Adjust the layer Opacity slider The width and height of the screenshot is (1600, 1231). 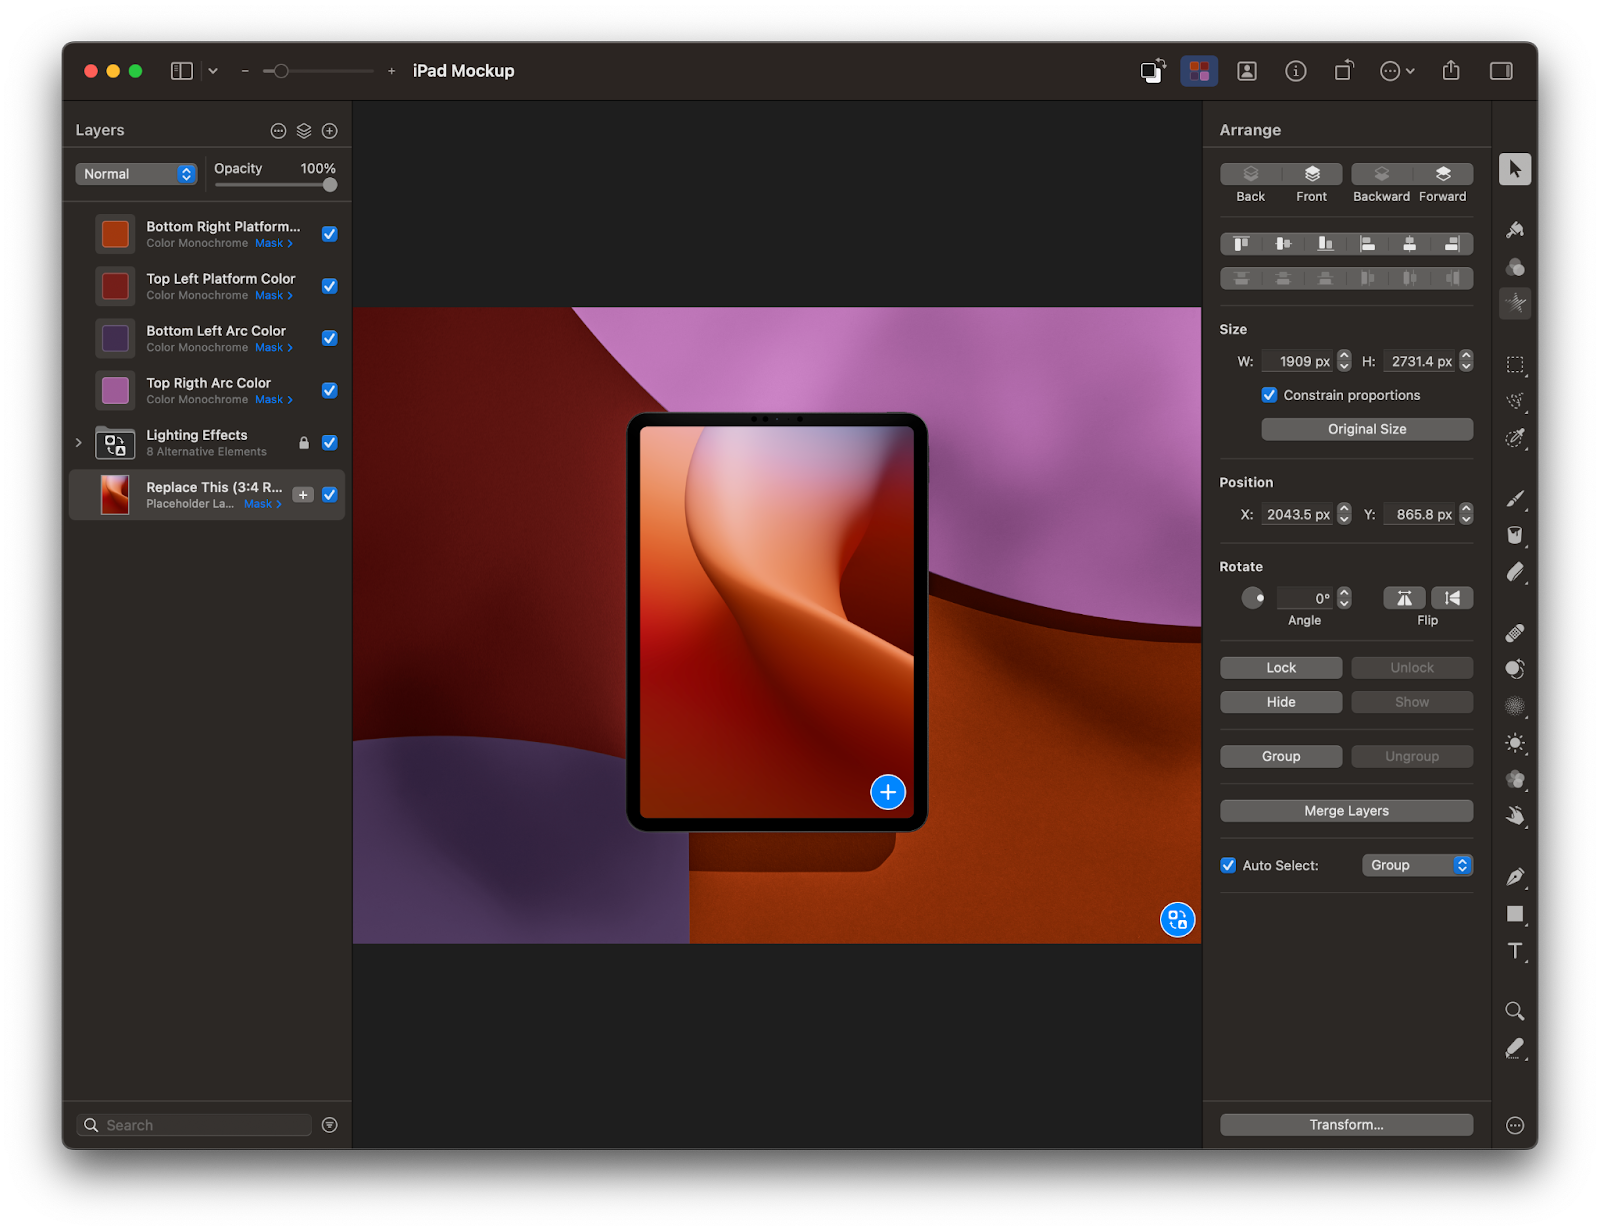point(329,185)
